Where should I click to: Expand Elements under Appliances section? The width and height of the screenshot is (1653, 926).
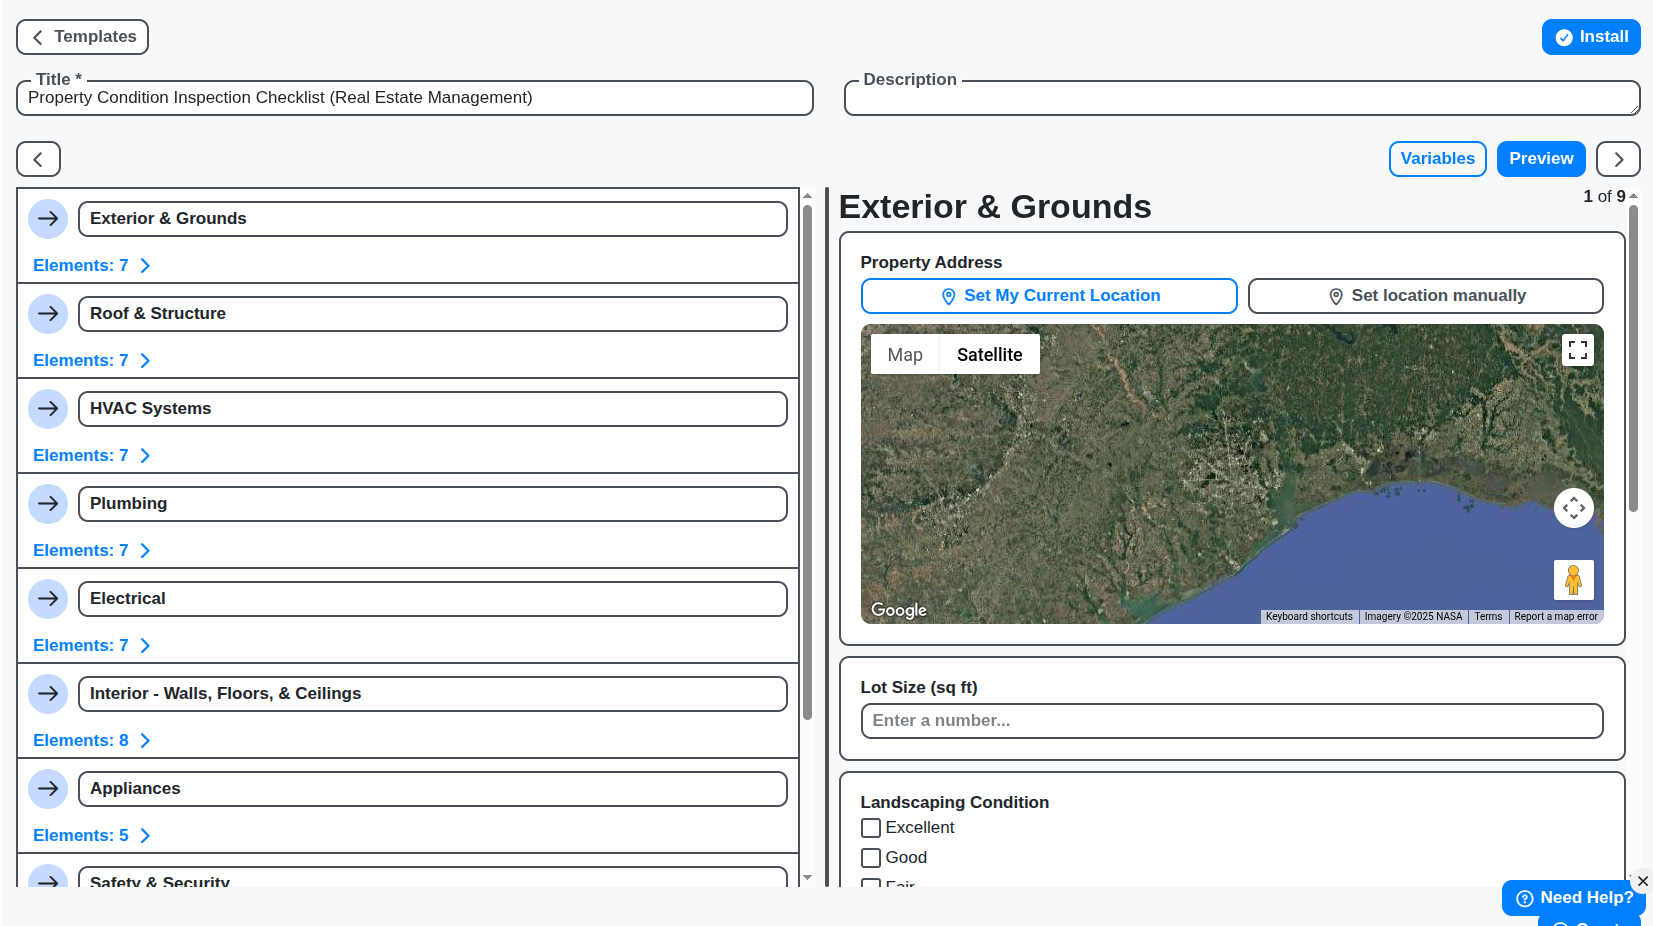point(92,835)
